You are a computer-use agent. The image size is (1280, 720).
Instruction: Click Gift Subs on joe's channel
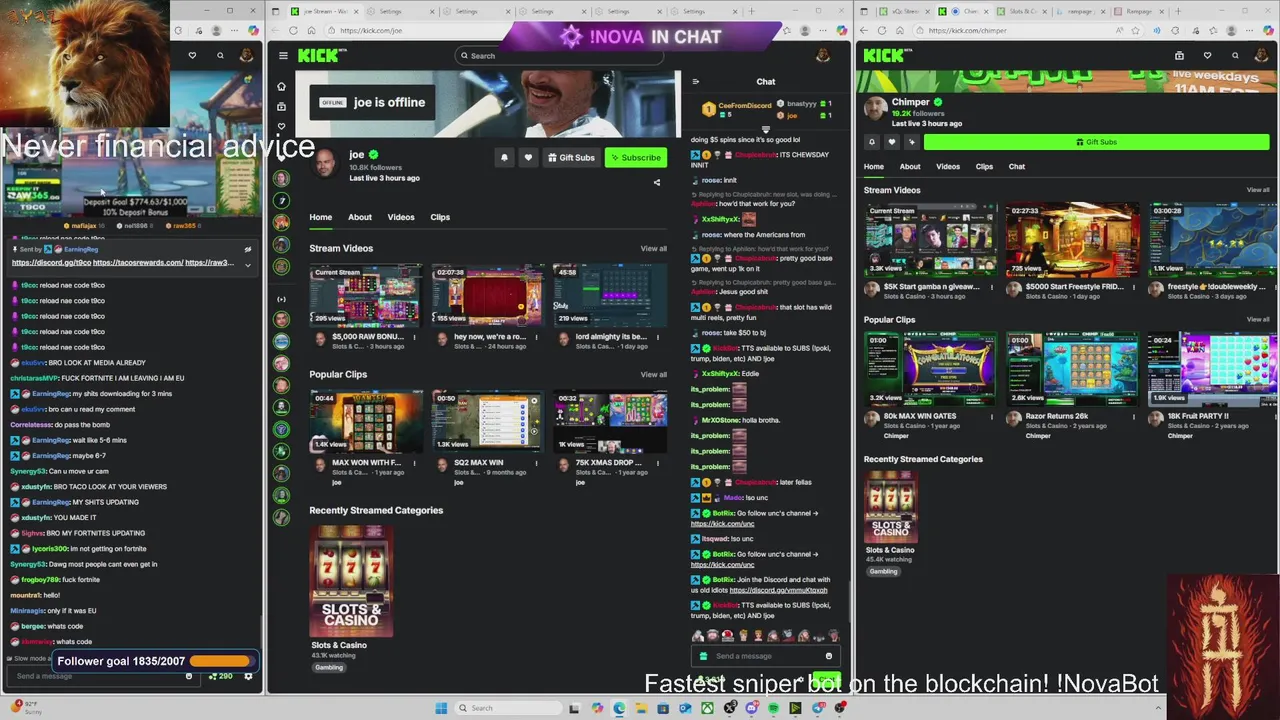tap(571, 157)
